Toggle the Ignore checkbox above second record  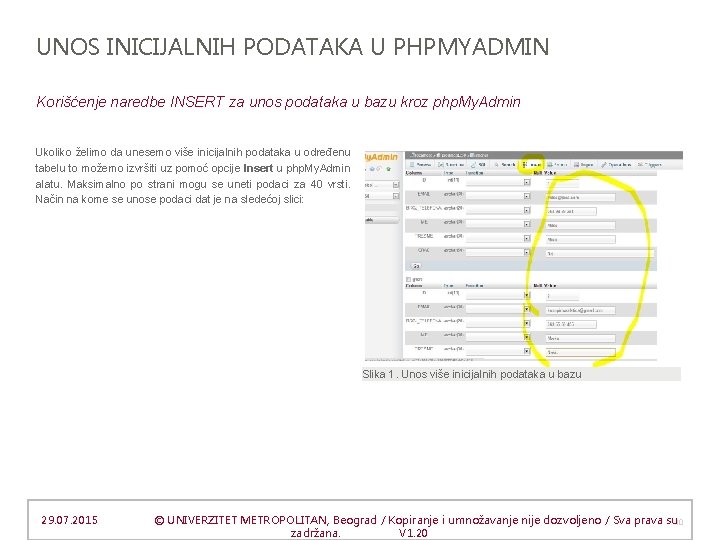pyautogui.click(x=408, y=279)
